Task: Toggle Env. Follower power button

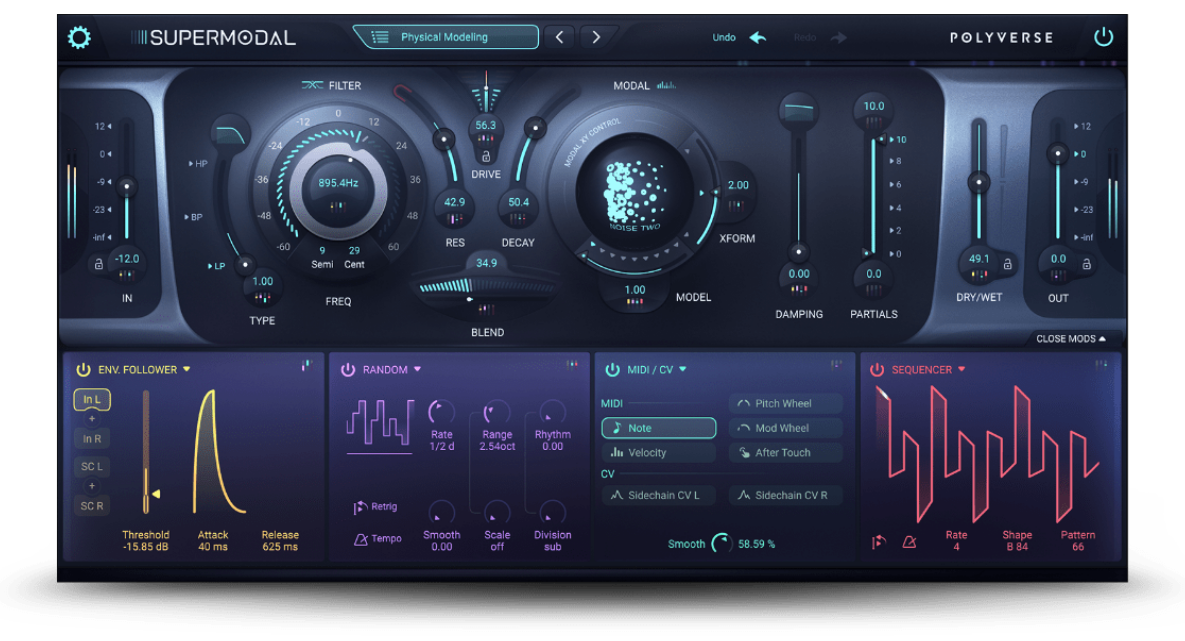Action: pos(83,370)
